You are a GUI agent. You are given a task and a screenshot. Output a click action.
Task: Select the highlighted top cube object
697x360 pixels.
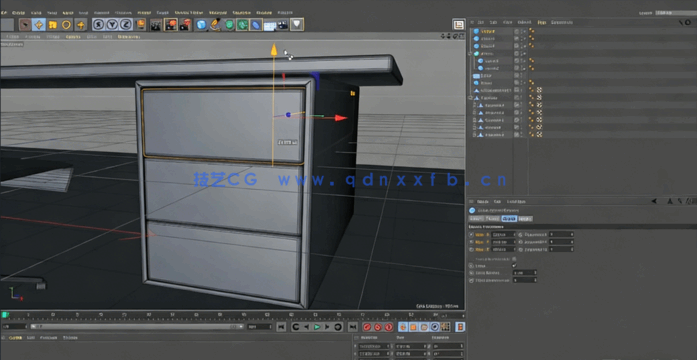489,31
